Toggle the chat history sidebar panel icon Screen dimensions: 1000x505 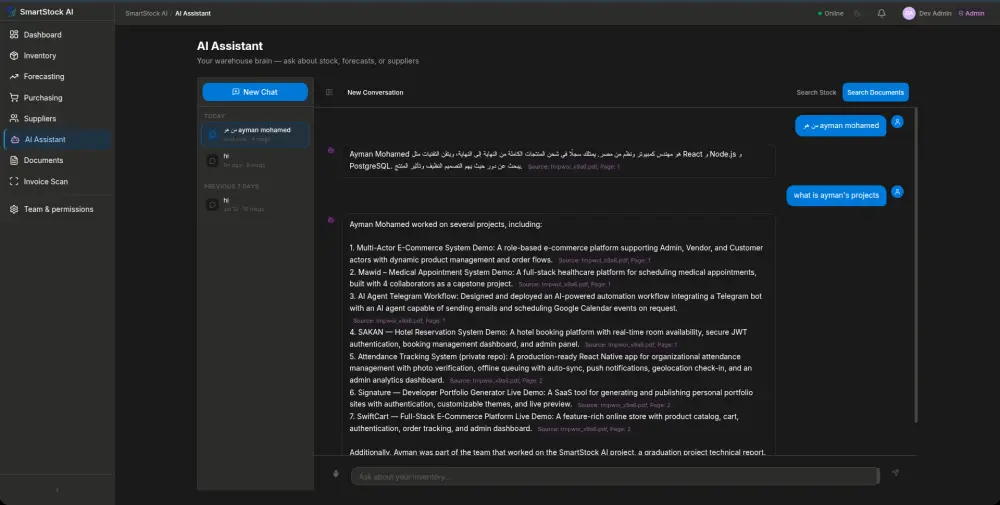[x=329, y=92]
